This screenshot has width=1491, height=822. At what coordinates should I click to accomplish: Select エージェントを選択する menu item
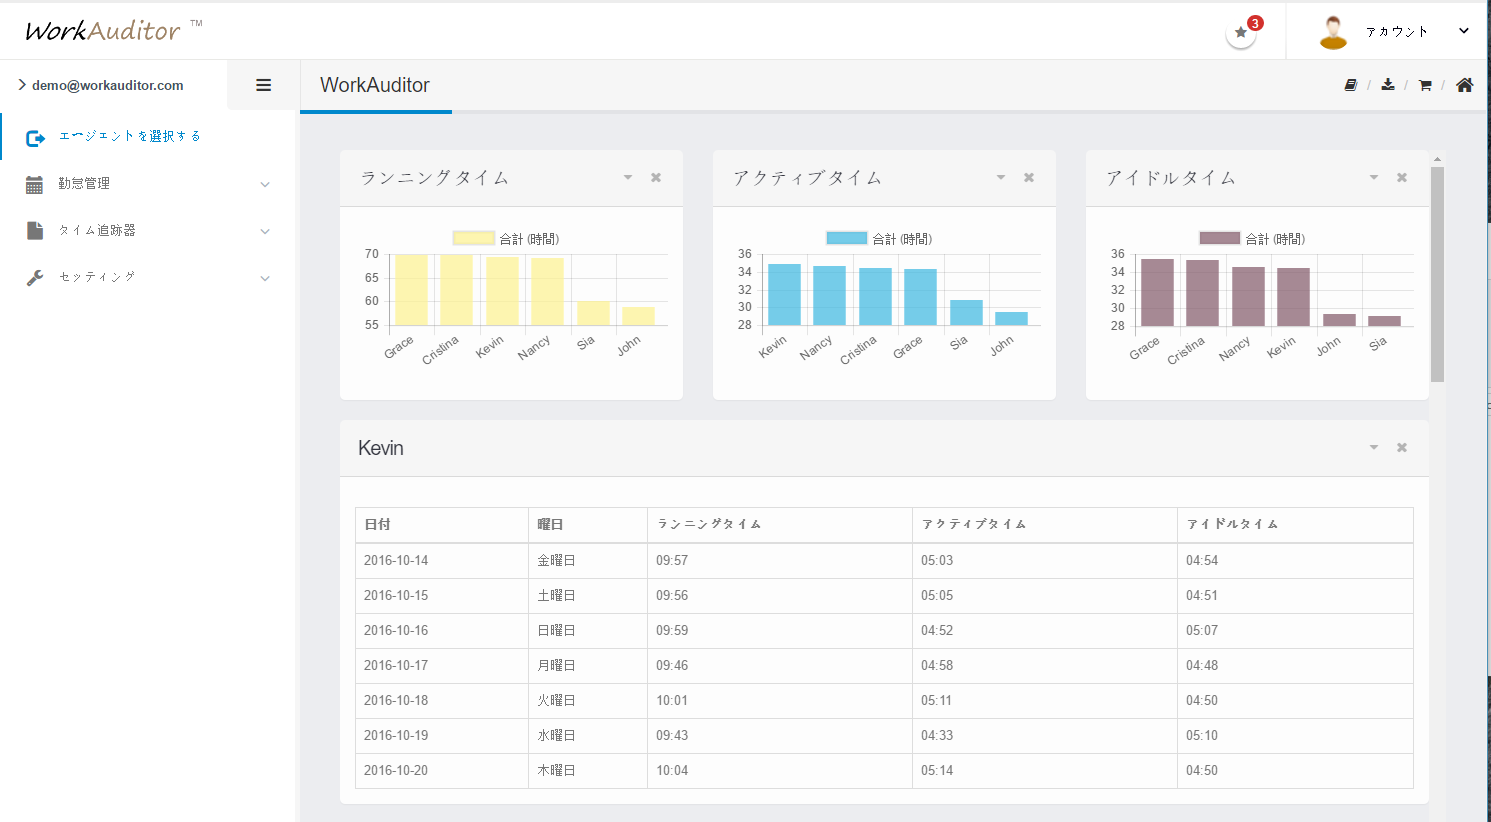click(130, 136)
